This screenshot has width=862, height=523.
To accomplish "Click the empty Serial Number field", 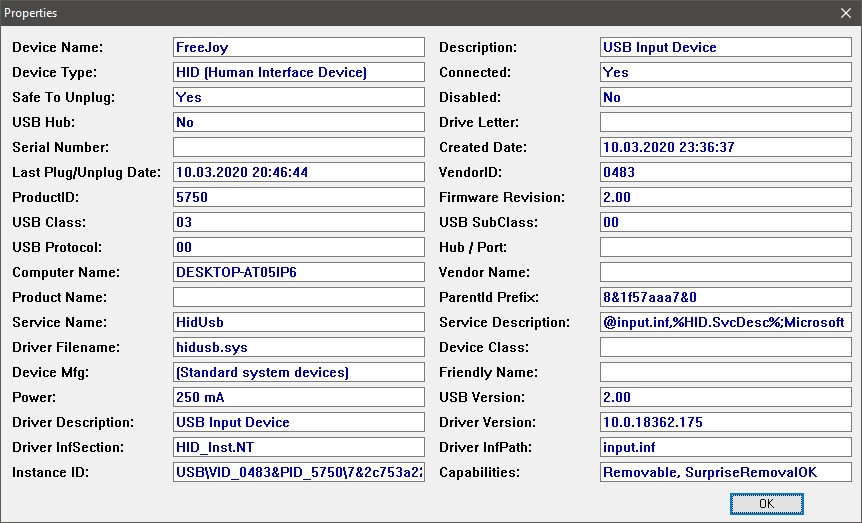I will [299, 147].
